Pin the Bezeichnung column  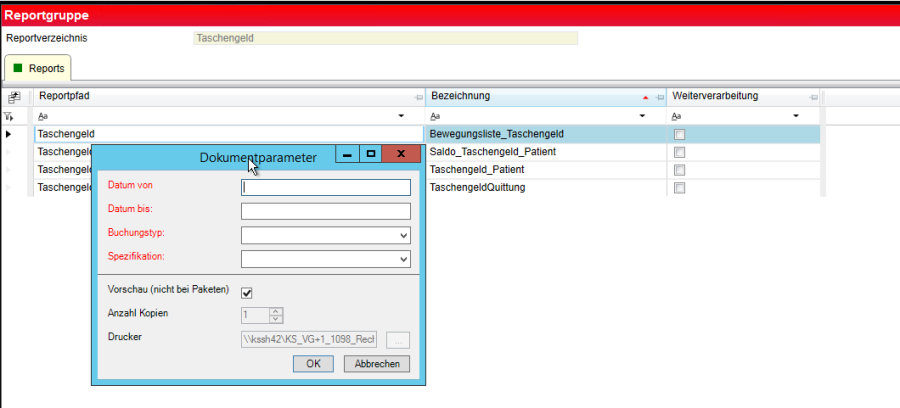click(x=660, y=98)
